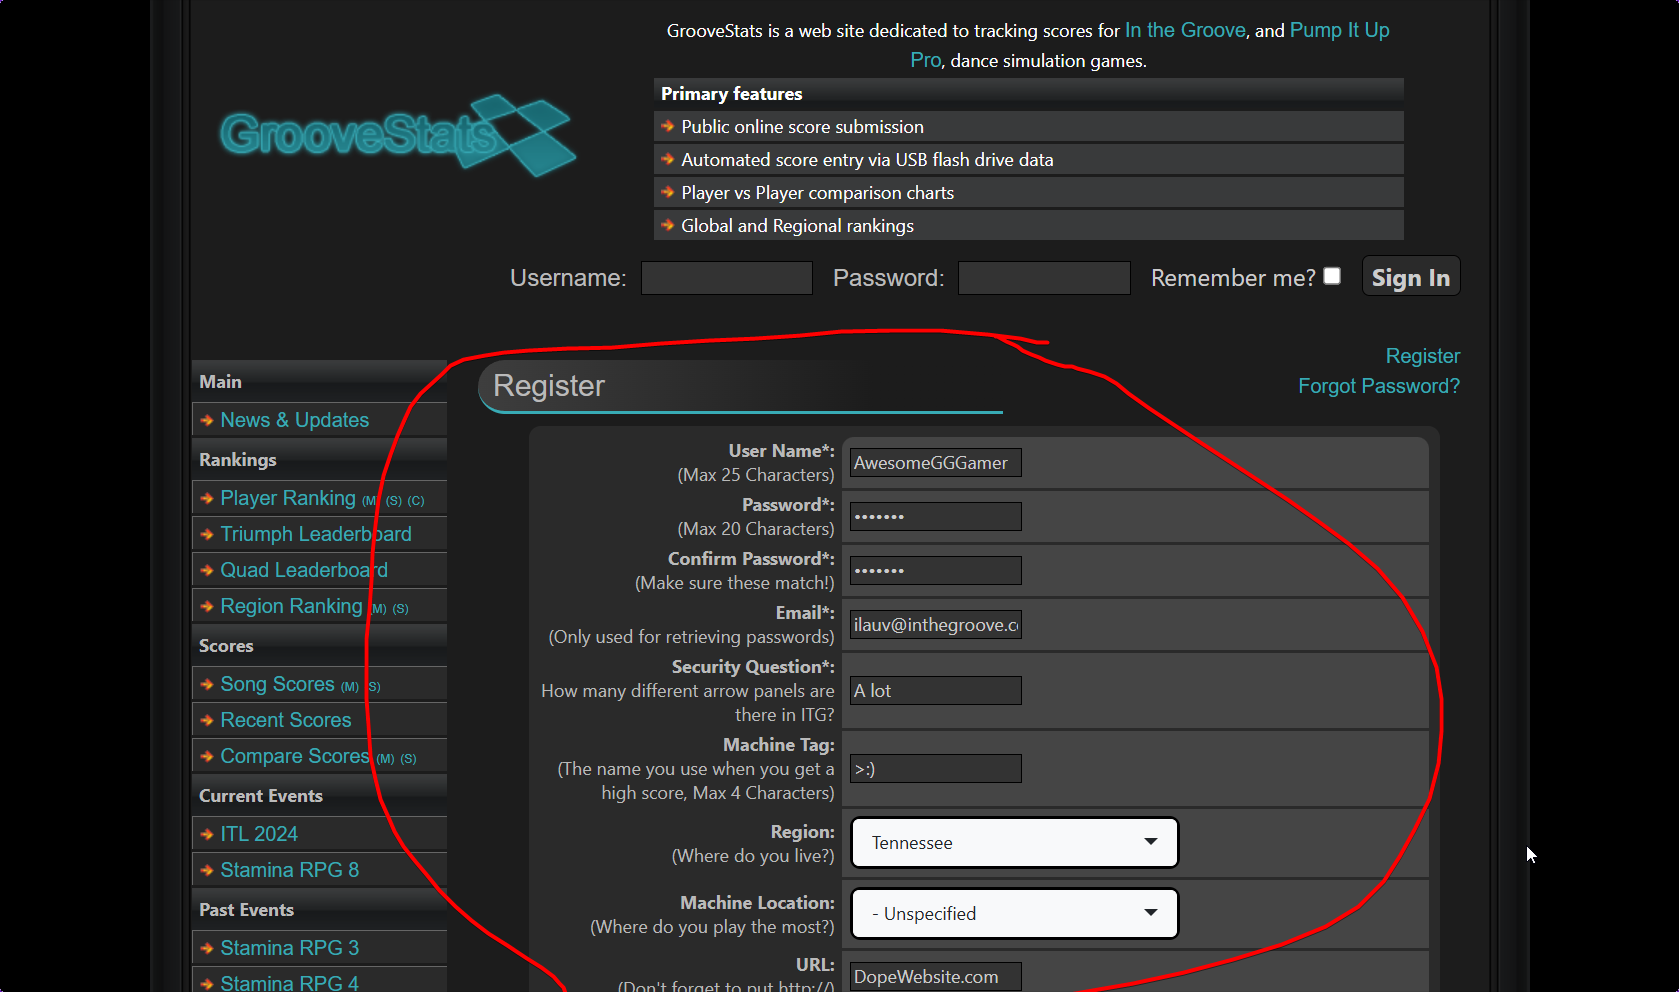Click the (M) badge next to Song Scores
The height and width of the screenshot is (992, 1679).
click(349, 687)
